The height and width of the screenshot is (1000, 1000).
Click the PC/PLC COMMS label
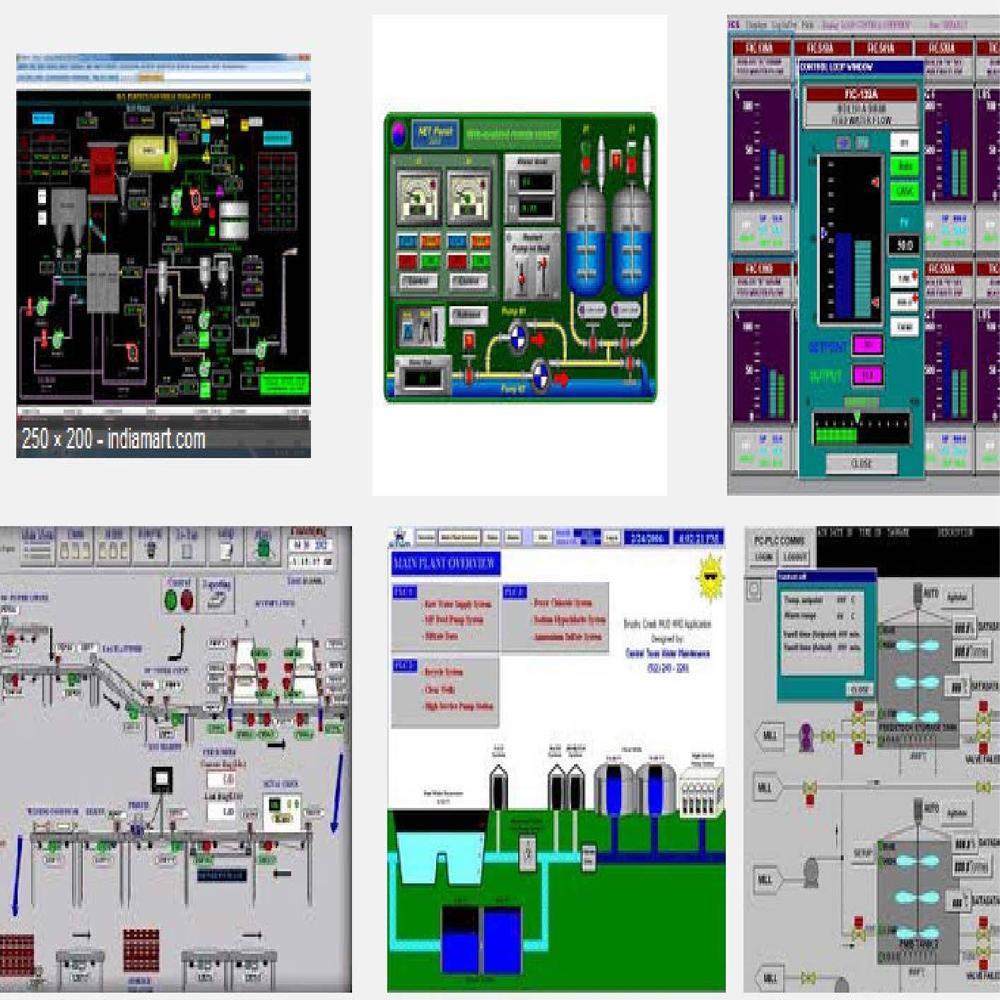779,540
